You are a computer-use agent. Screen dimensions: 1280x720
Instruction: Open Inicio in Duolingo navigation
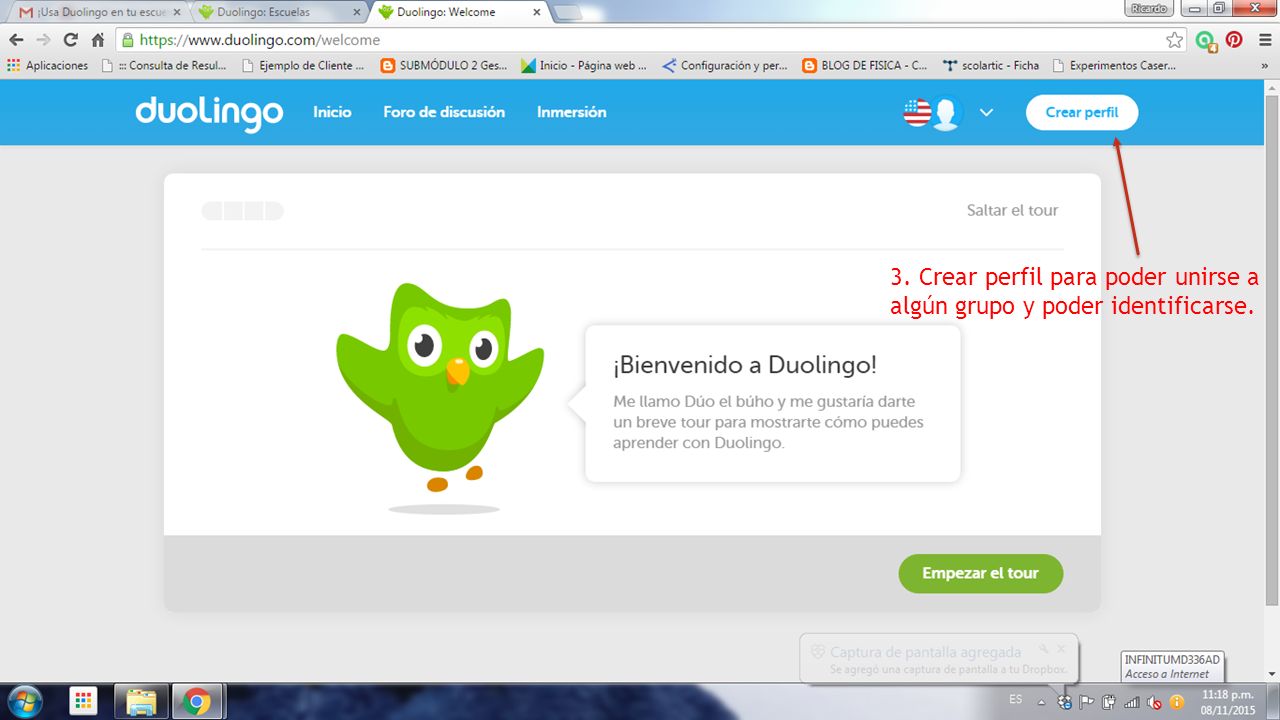(332, 112)
